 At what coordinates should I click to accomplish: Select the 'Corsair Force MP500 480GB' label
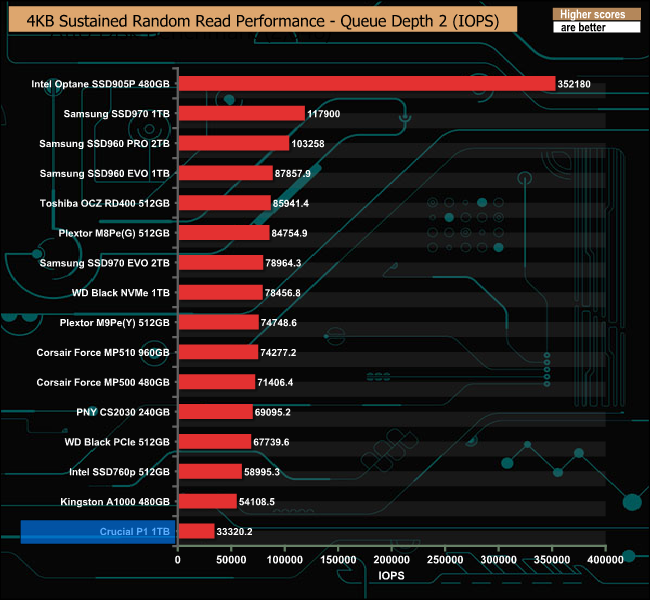pyautogui.click(x=103, y=382)
